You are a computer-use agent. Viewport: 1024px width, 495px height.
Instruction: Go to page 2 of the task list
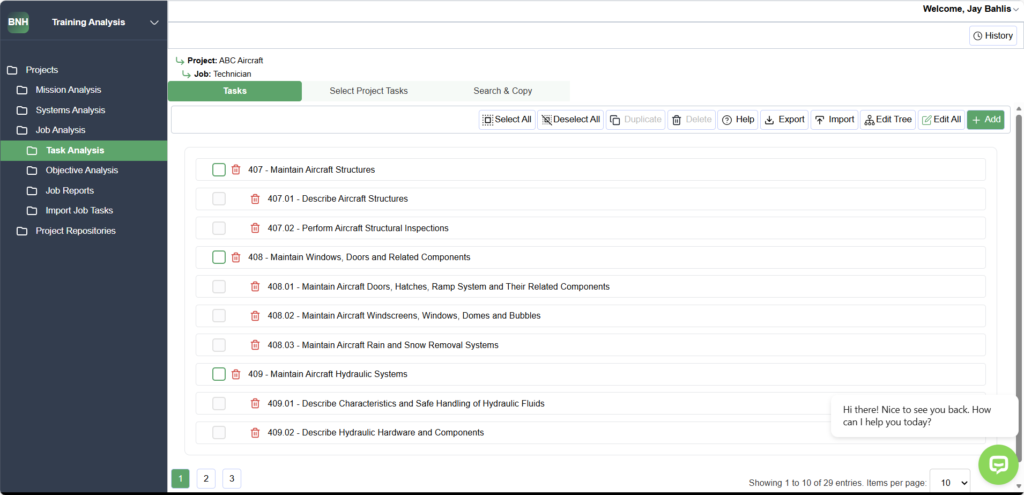coord(205,479)
